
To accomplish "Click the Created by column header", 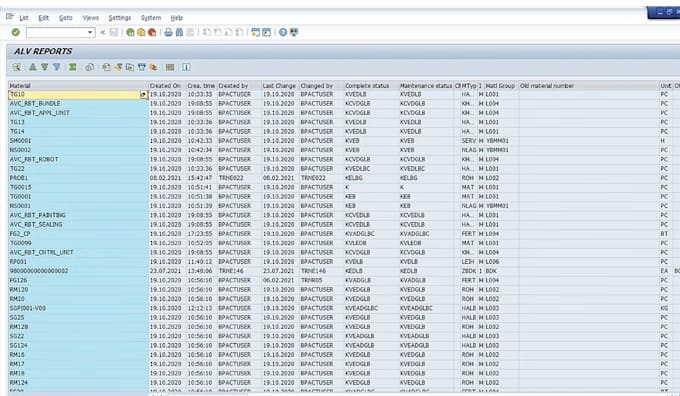I will coord(239,86).
